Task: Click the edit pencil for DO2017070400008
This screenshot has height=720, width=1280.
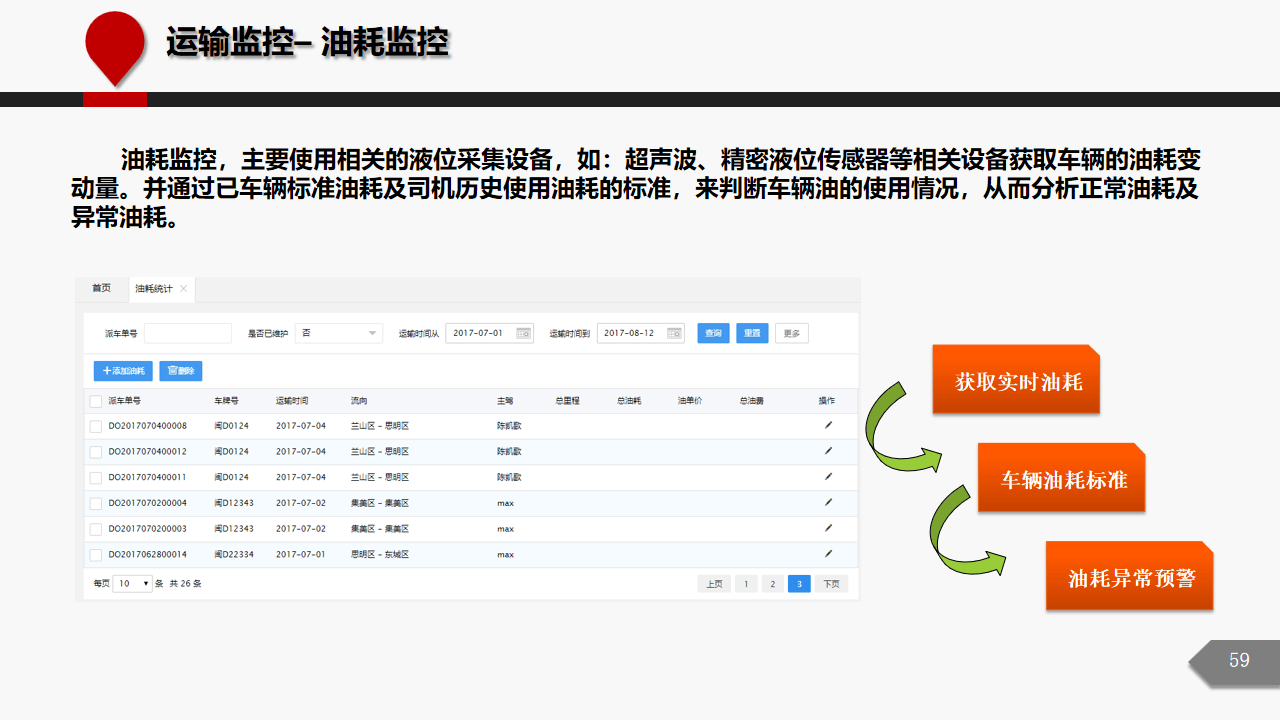Action: [x=828, y=425]
